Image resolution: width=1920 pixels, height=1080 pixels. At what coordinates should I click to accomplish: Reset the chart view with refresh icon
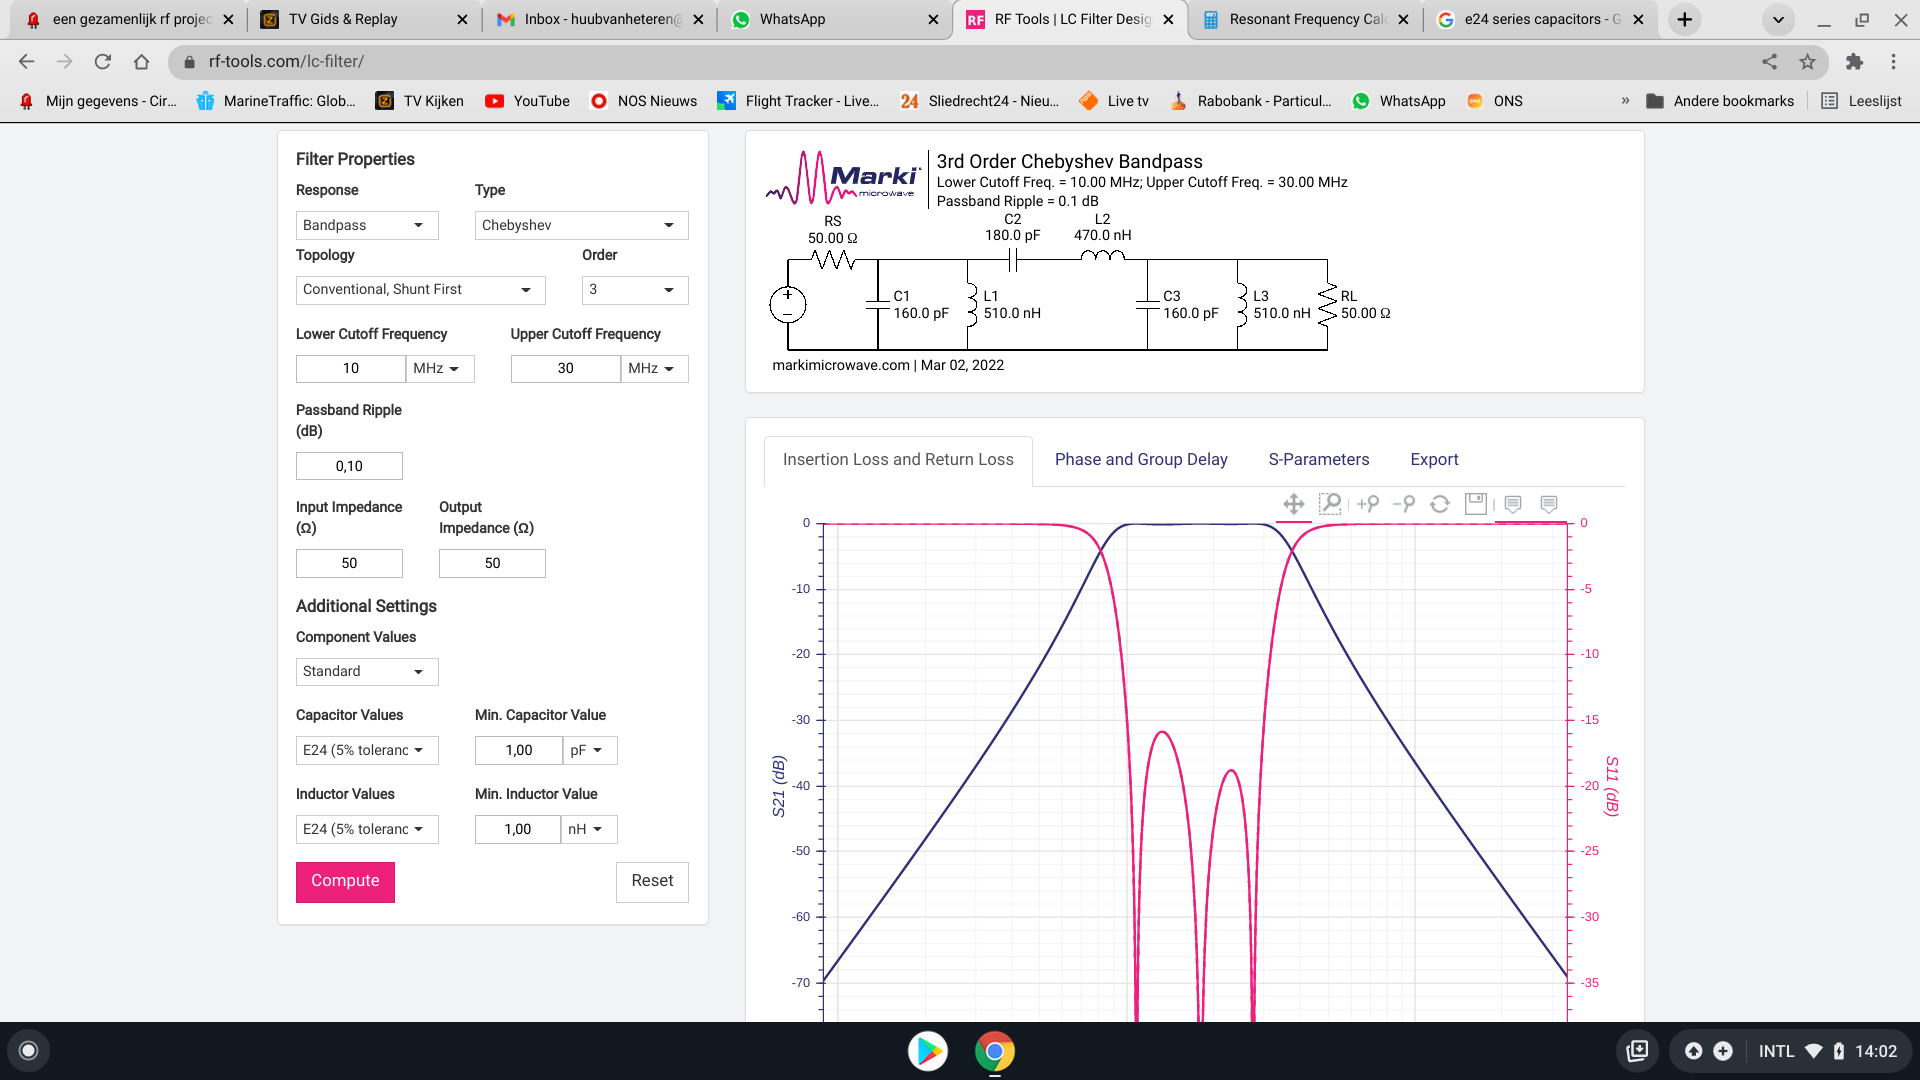[x=1440, y=504]
